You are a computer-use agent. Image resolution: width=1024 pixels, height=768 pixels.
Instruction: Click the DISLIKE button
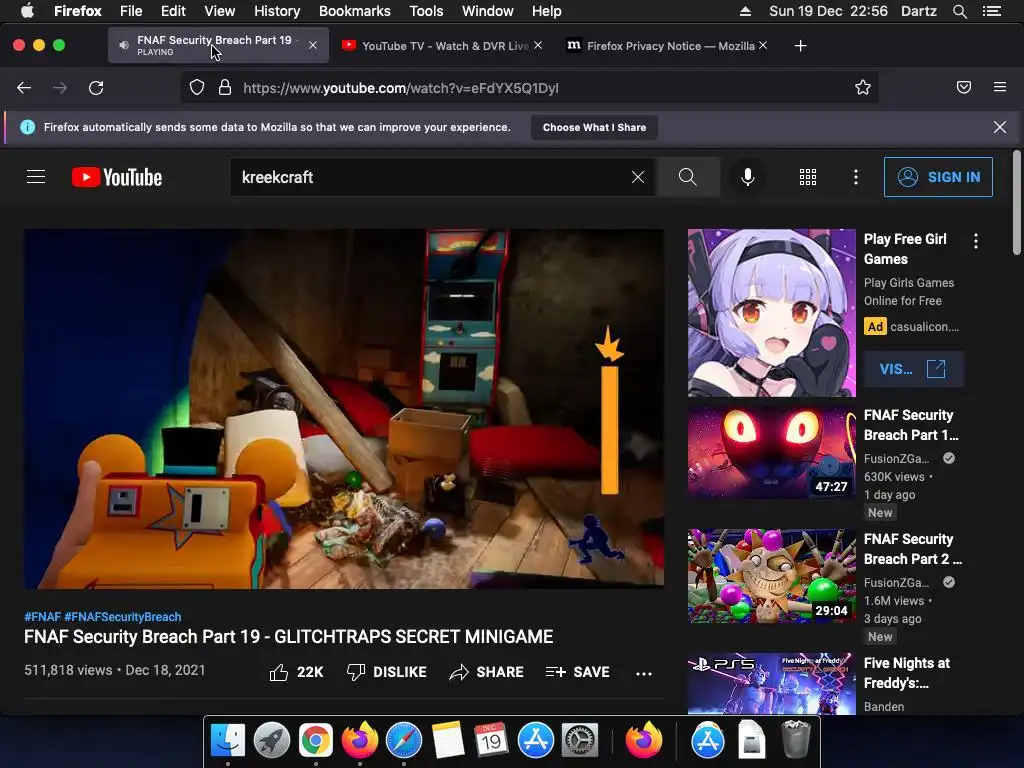[387, 672]
